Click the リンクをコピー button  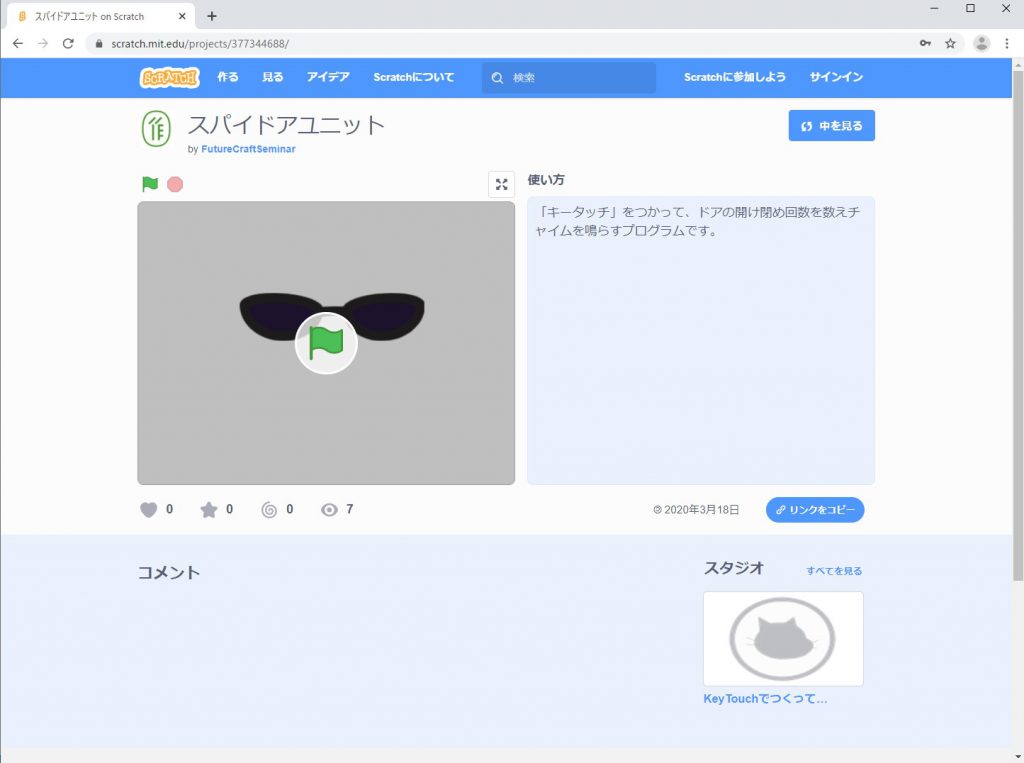815,510
